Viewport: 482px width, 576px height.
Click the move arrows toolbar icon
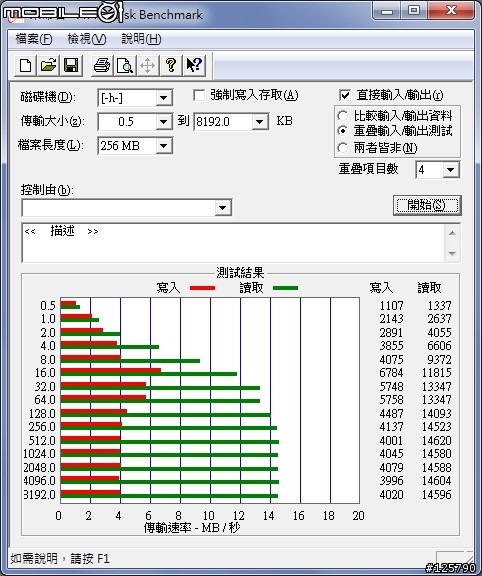(x=148, y=66)
